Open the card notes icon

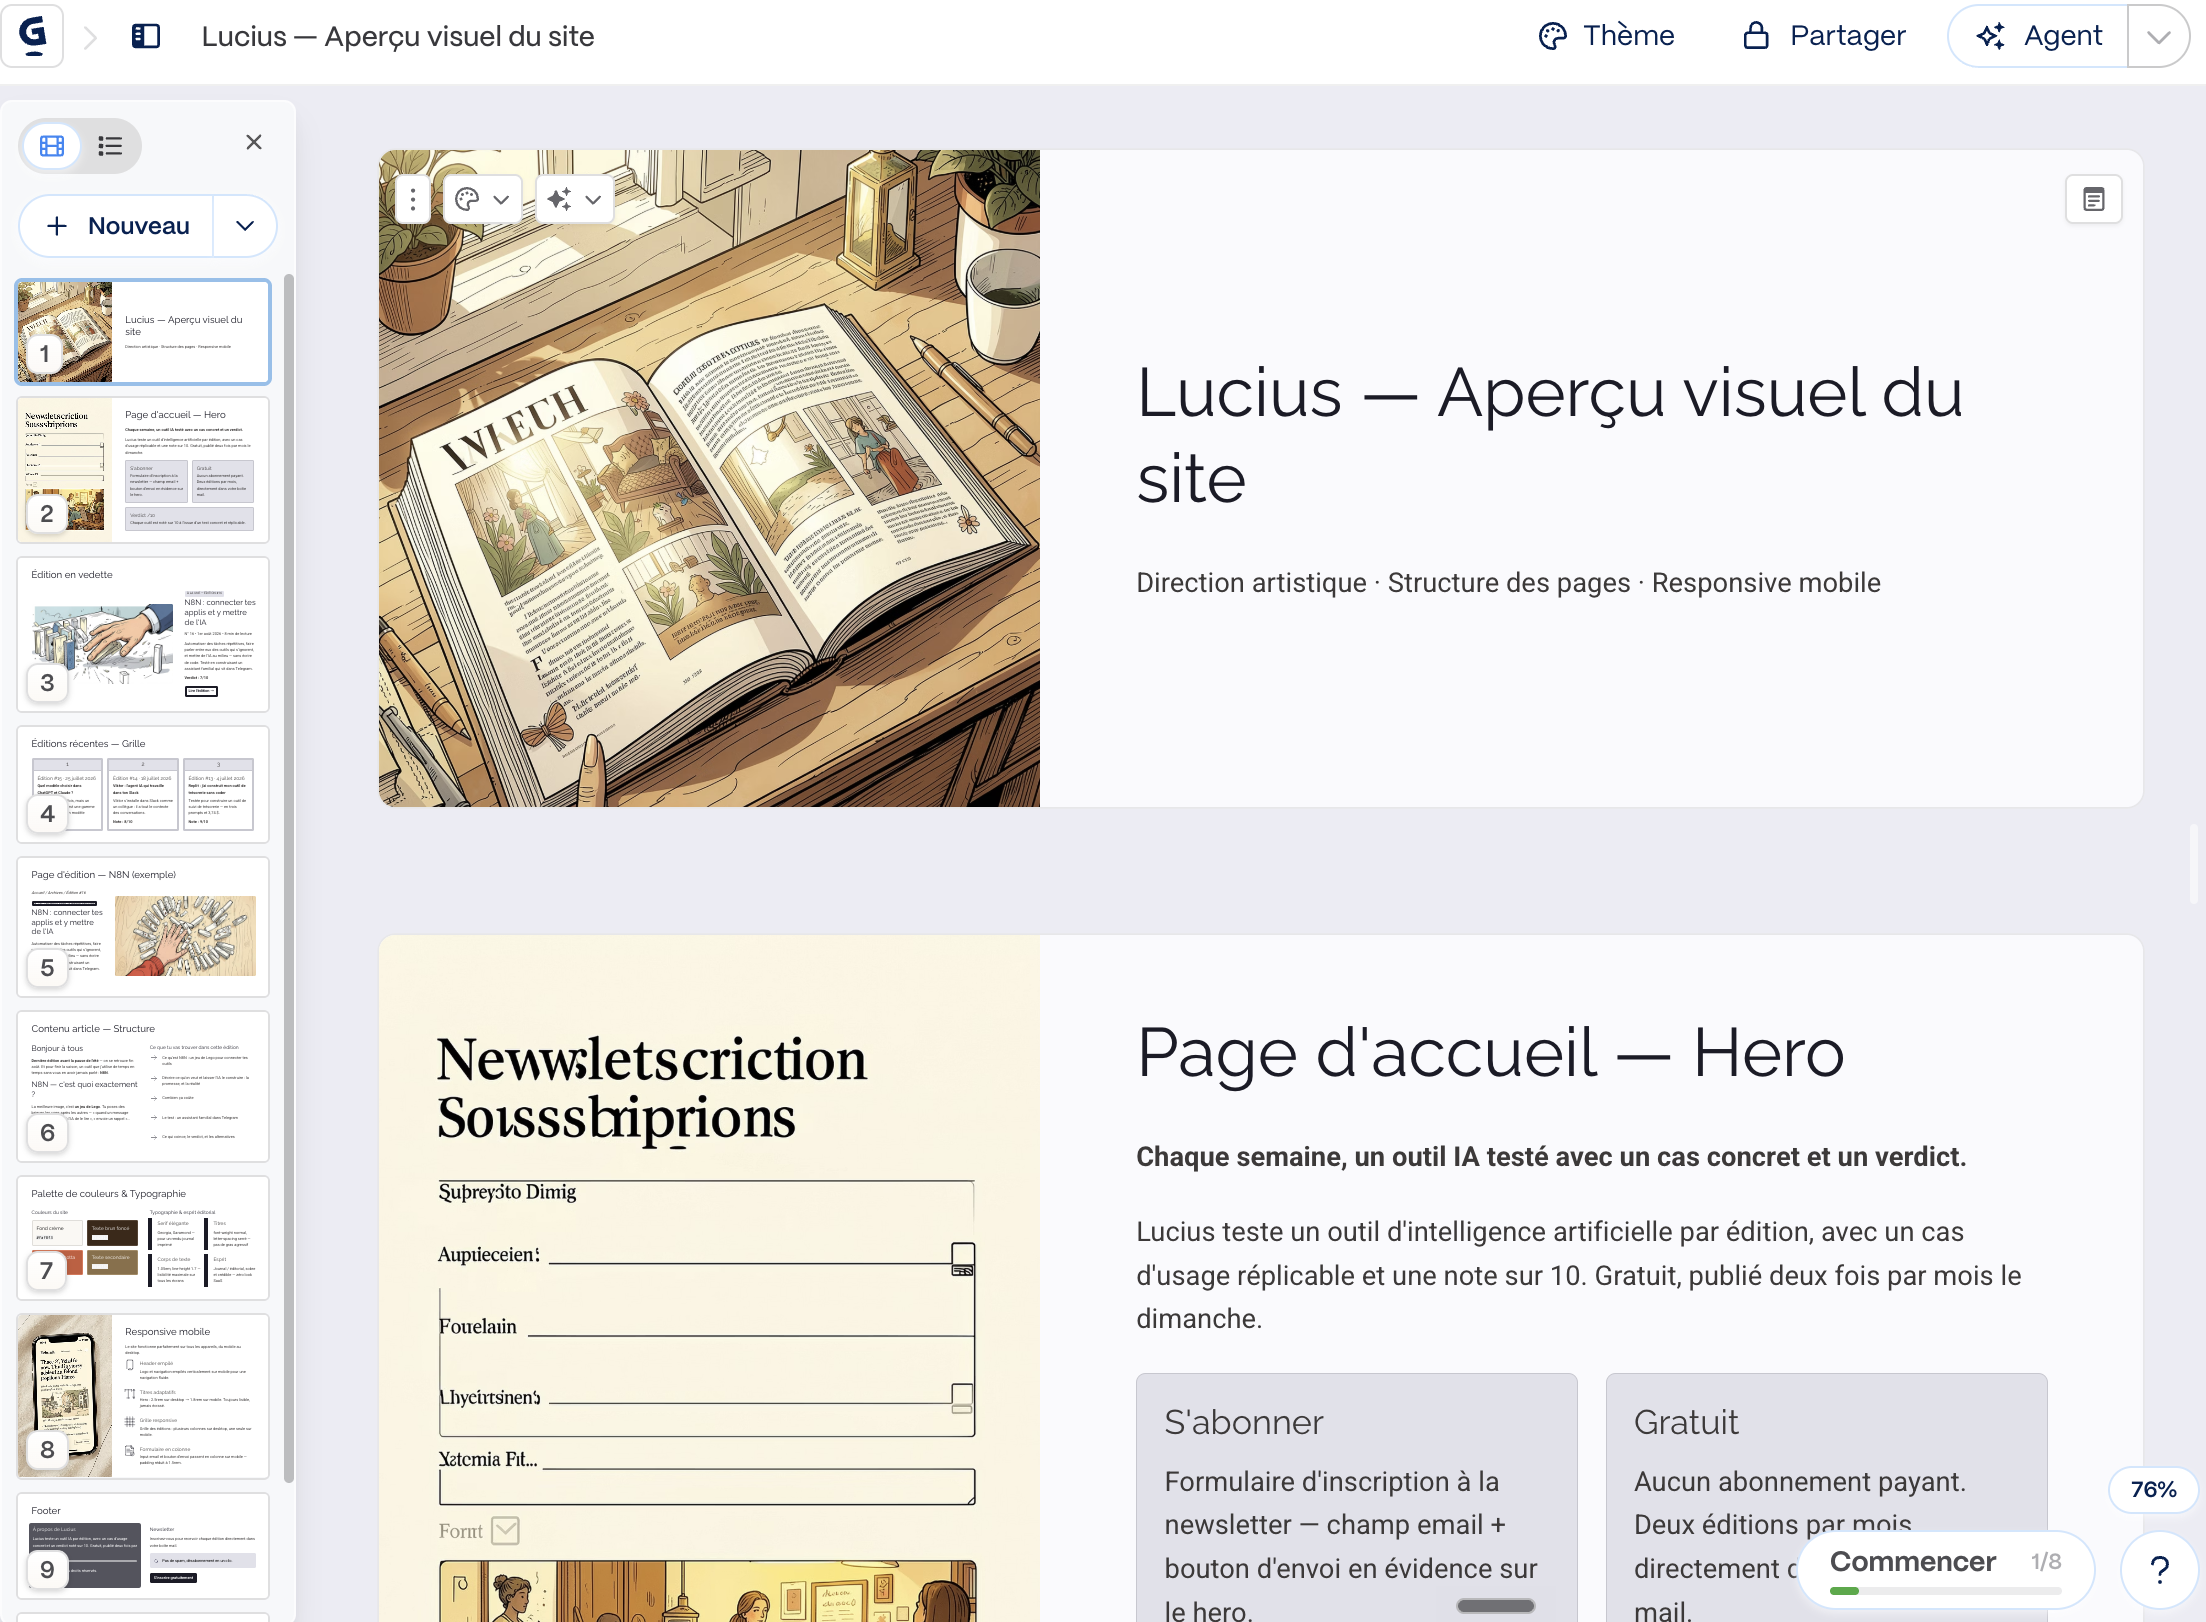(2093, 199)
